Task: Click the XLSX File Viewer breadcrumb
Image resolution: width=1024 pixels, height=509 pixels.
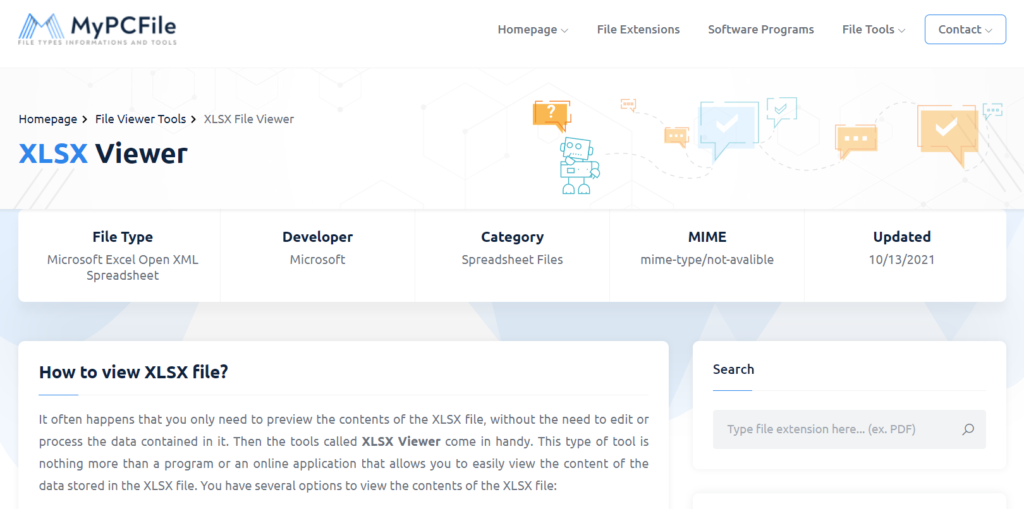Action: click(249, 119)
